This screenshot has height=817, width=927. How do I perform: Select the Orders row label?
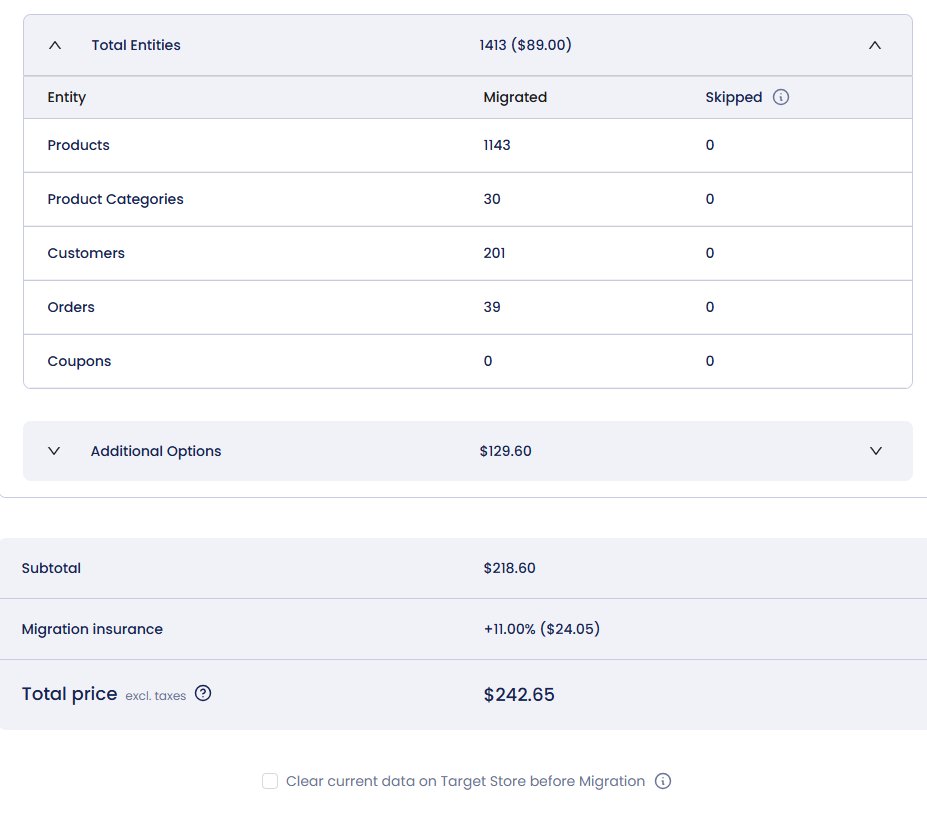coord(71,307)
